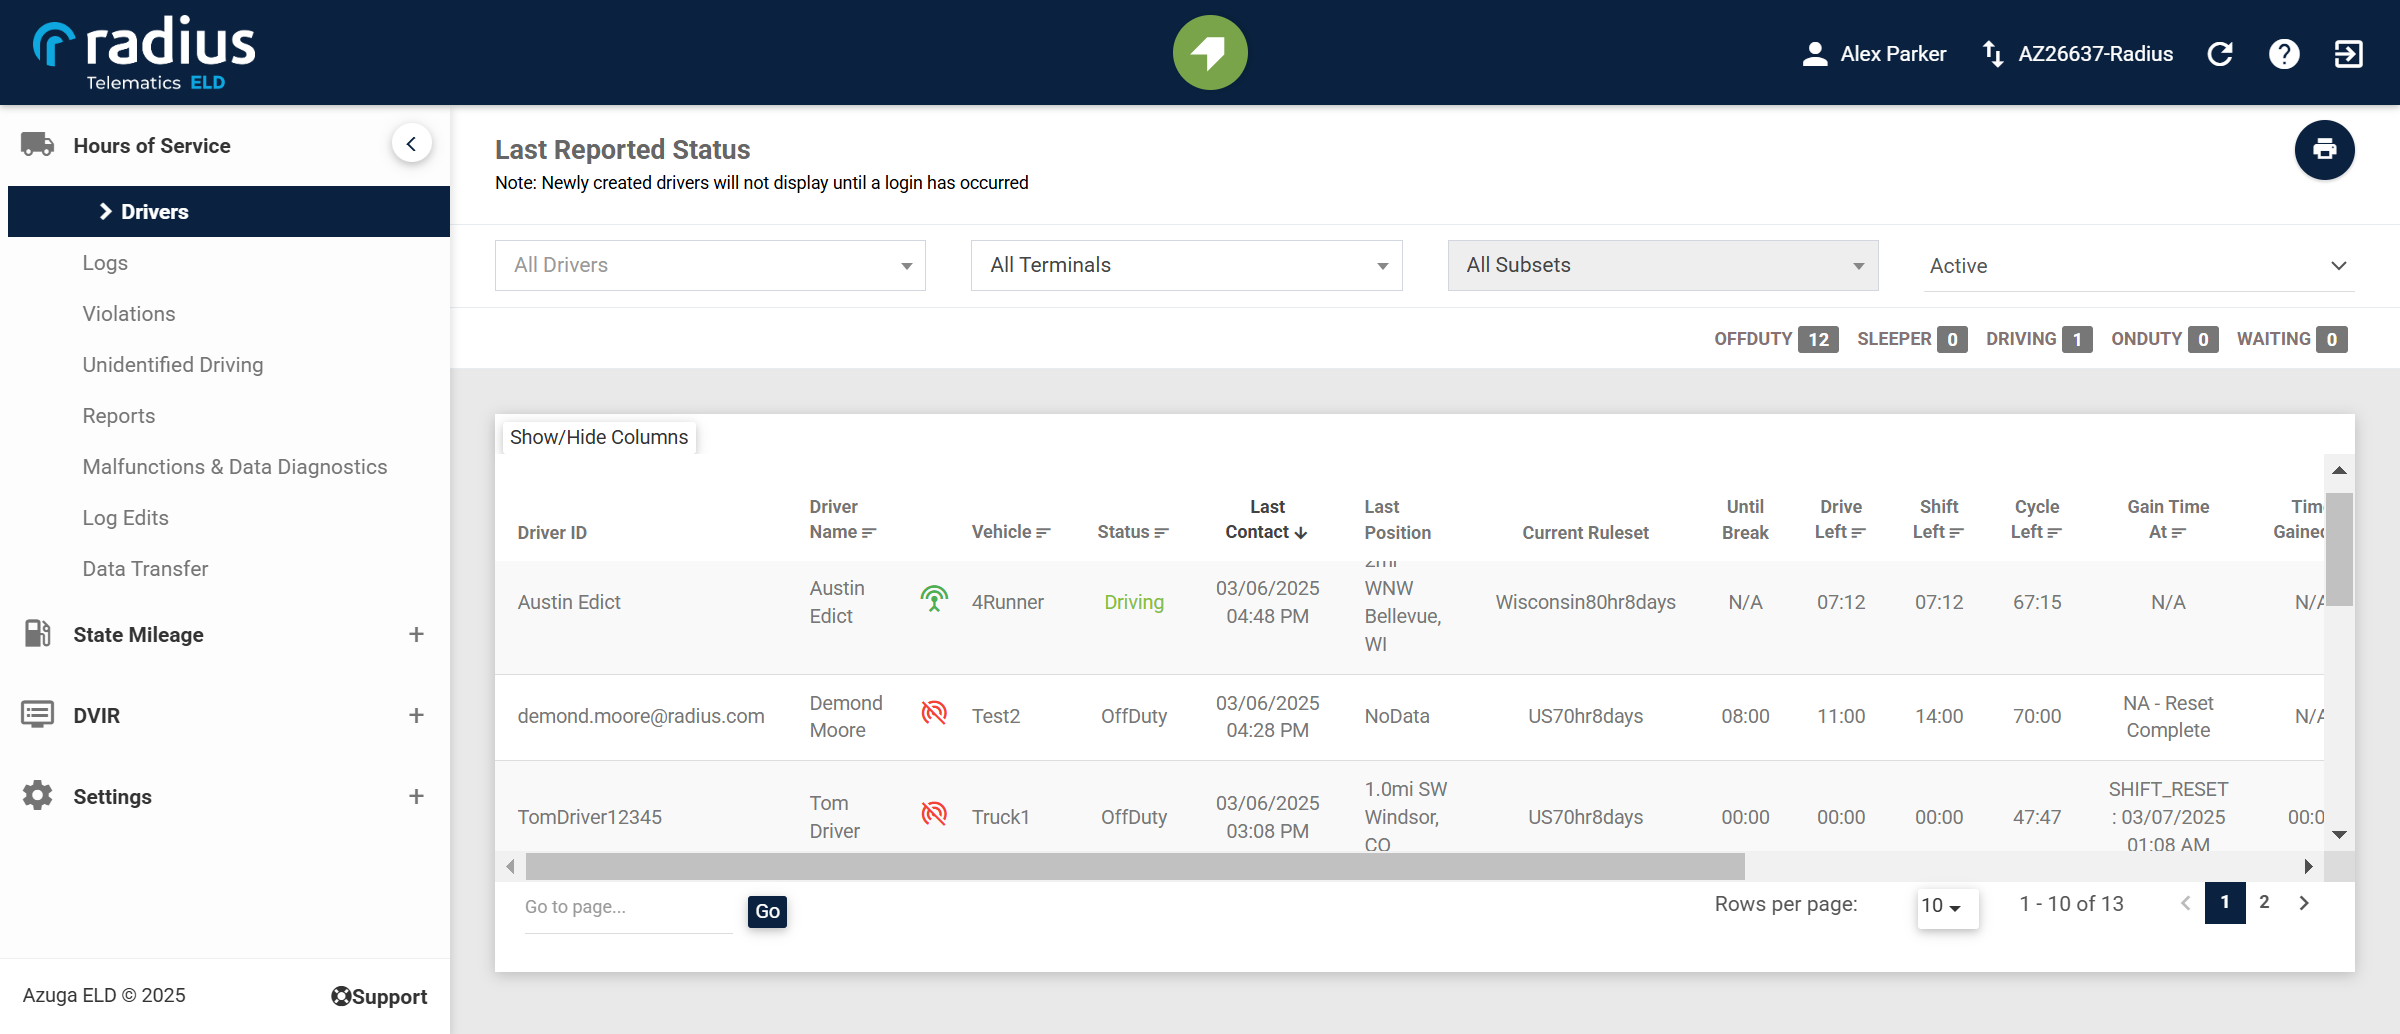This screenshot has width=2400, height=1034.
Task: Click the State Mileage fuel pump icon
Action: point(38,633)
